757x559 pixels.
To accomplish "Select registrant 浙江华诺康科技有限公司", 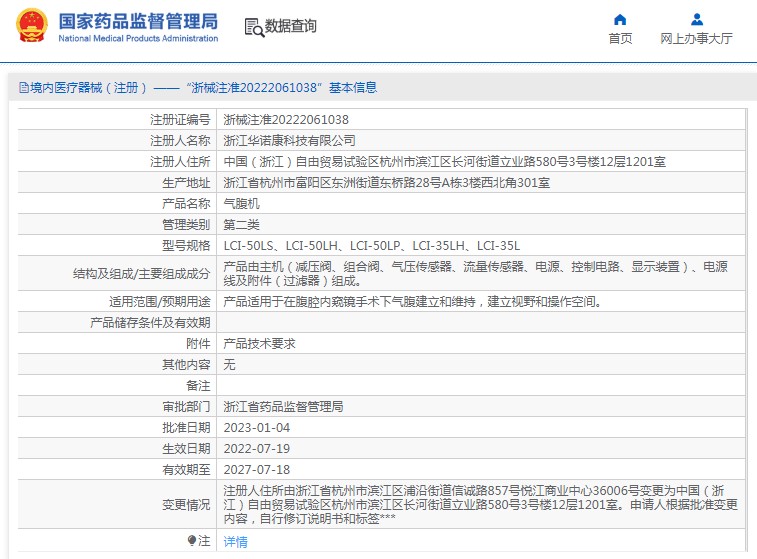I will click(290, 140).
